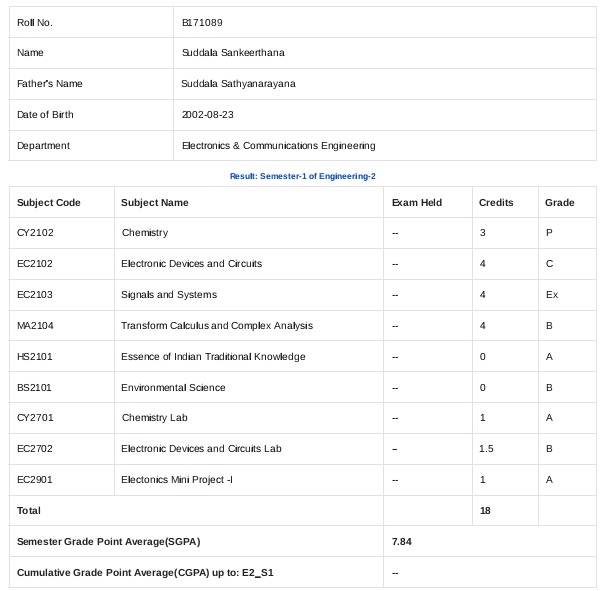Select Transform Calculus and Complex Analysis
The image size is (609, 591).
click(x=217, y=326)
